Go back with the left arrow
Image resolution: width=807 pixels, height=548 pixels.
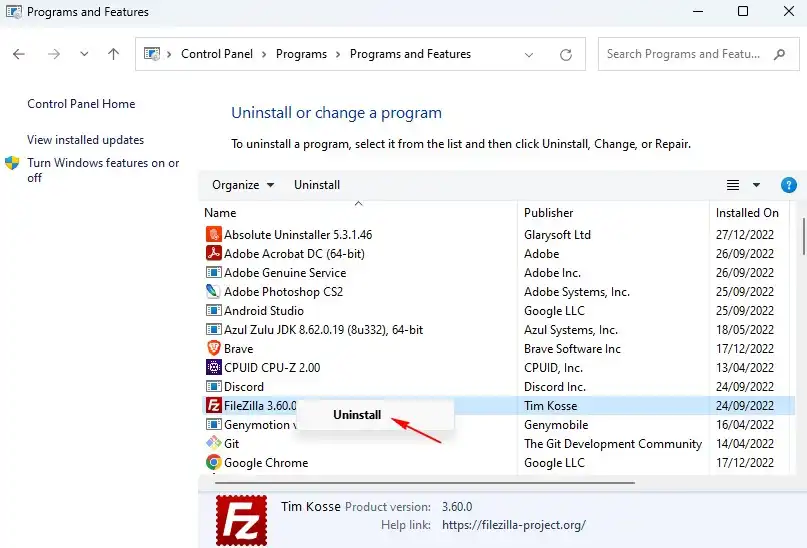[19, 54]
